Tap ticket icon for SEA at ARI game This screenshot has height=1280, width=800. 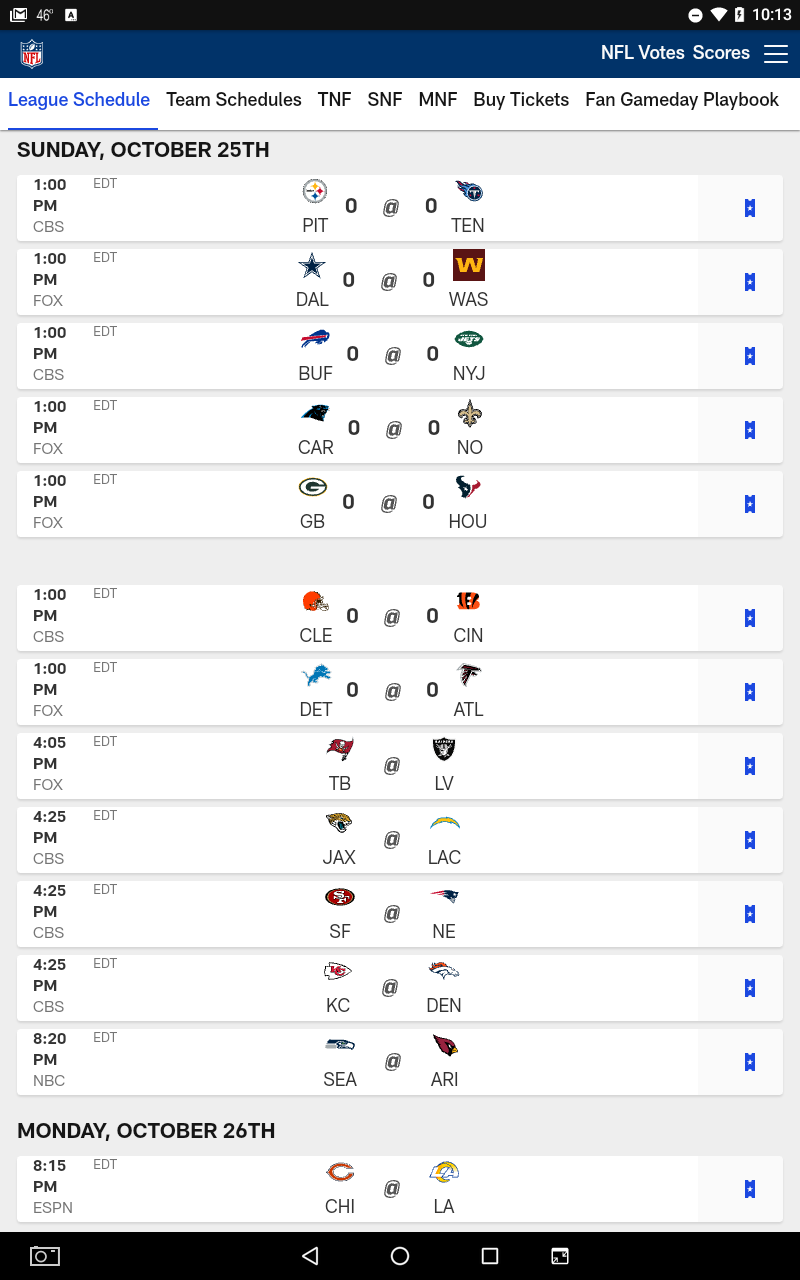[750, 1062]
